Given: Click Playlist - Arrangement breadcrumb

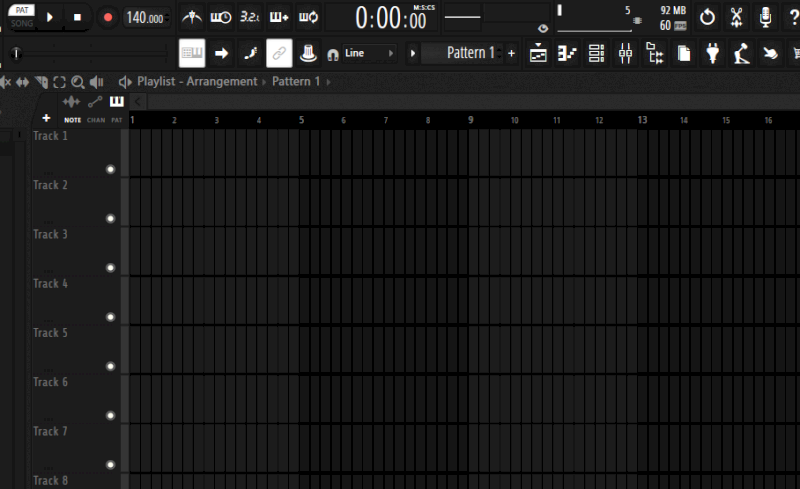Looking at the screenshot, I should pos(197,82).
